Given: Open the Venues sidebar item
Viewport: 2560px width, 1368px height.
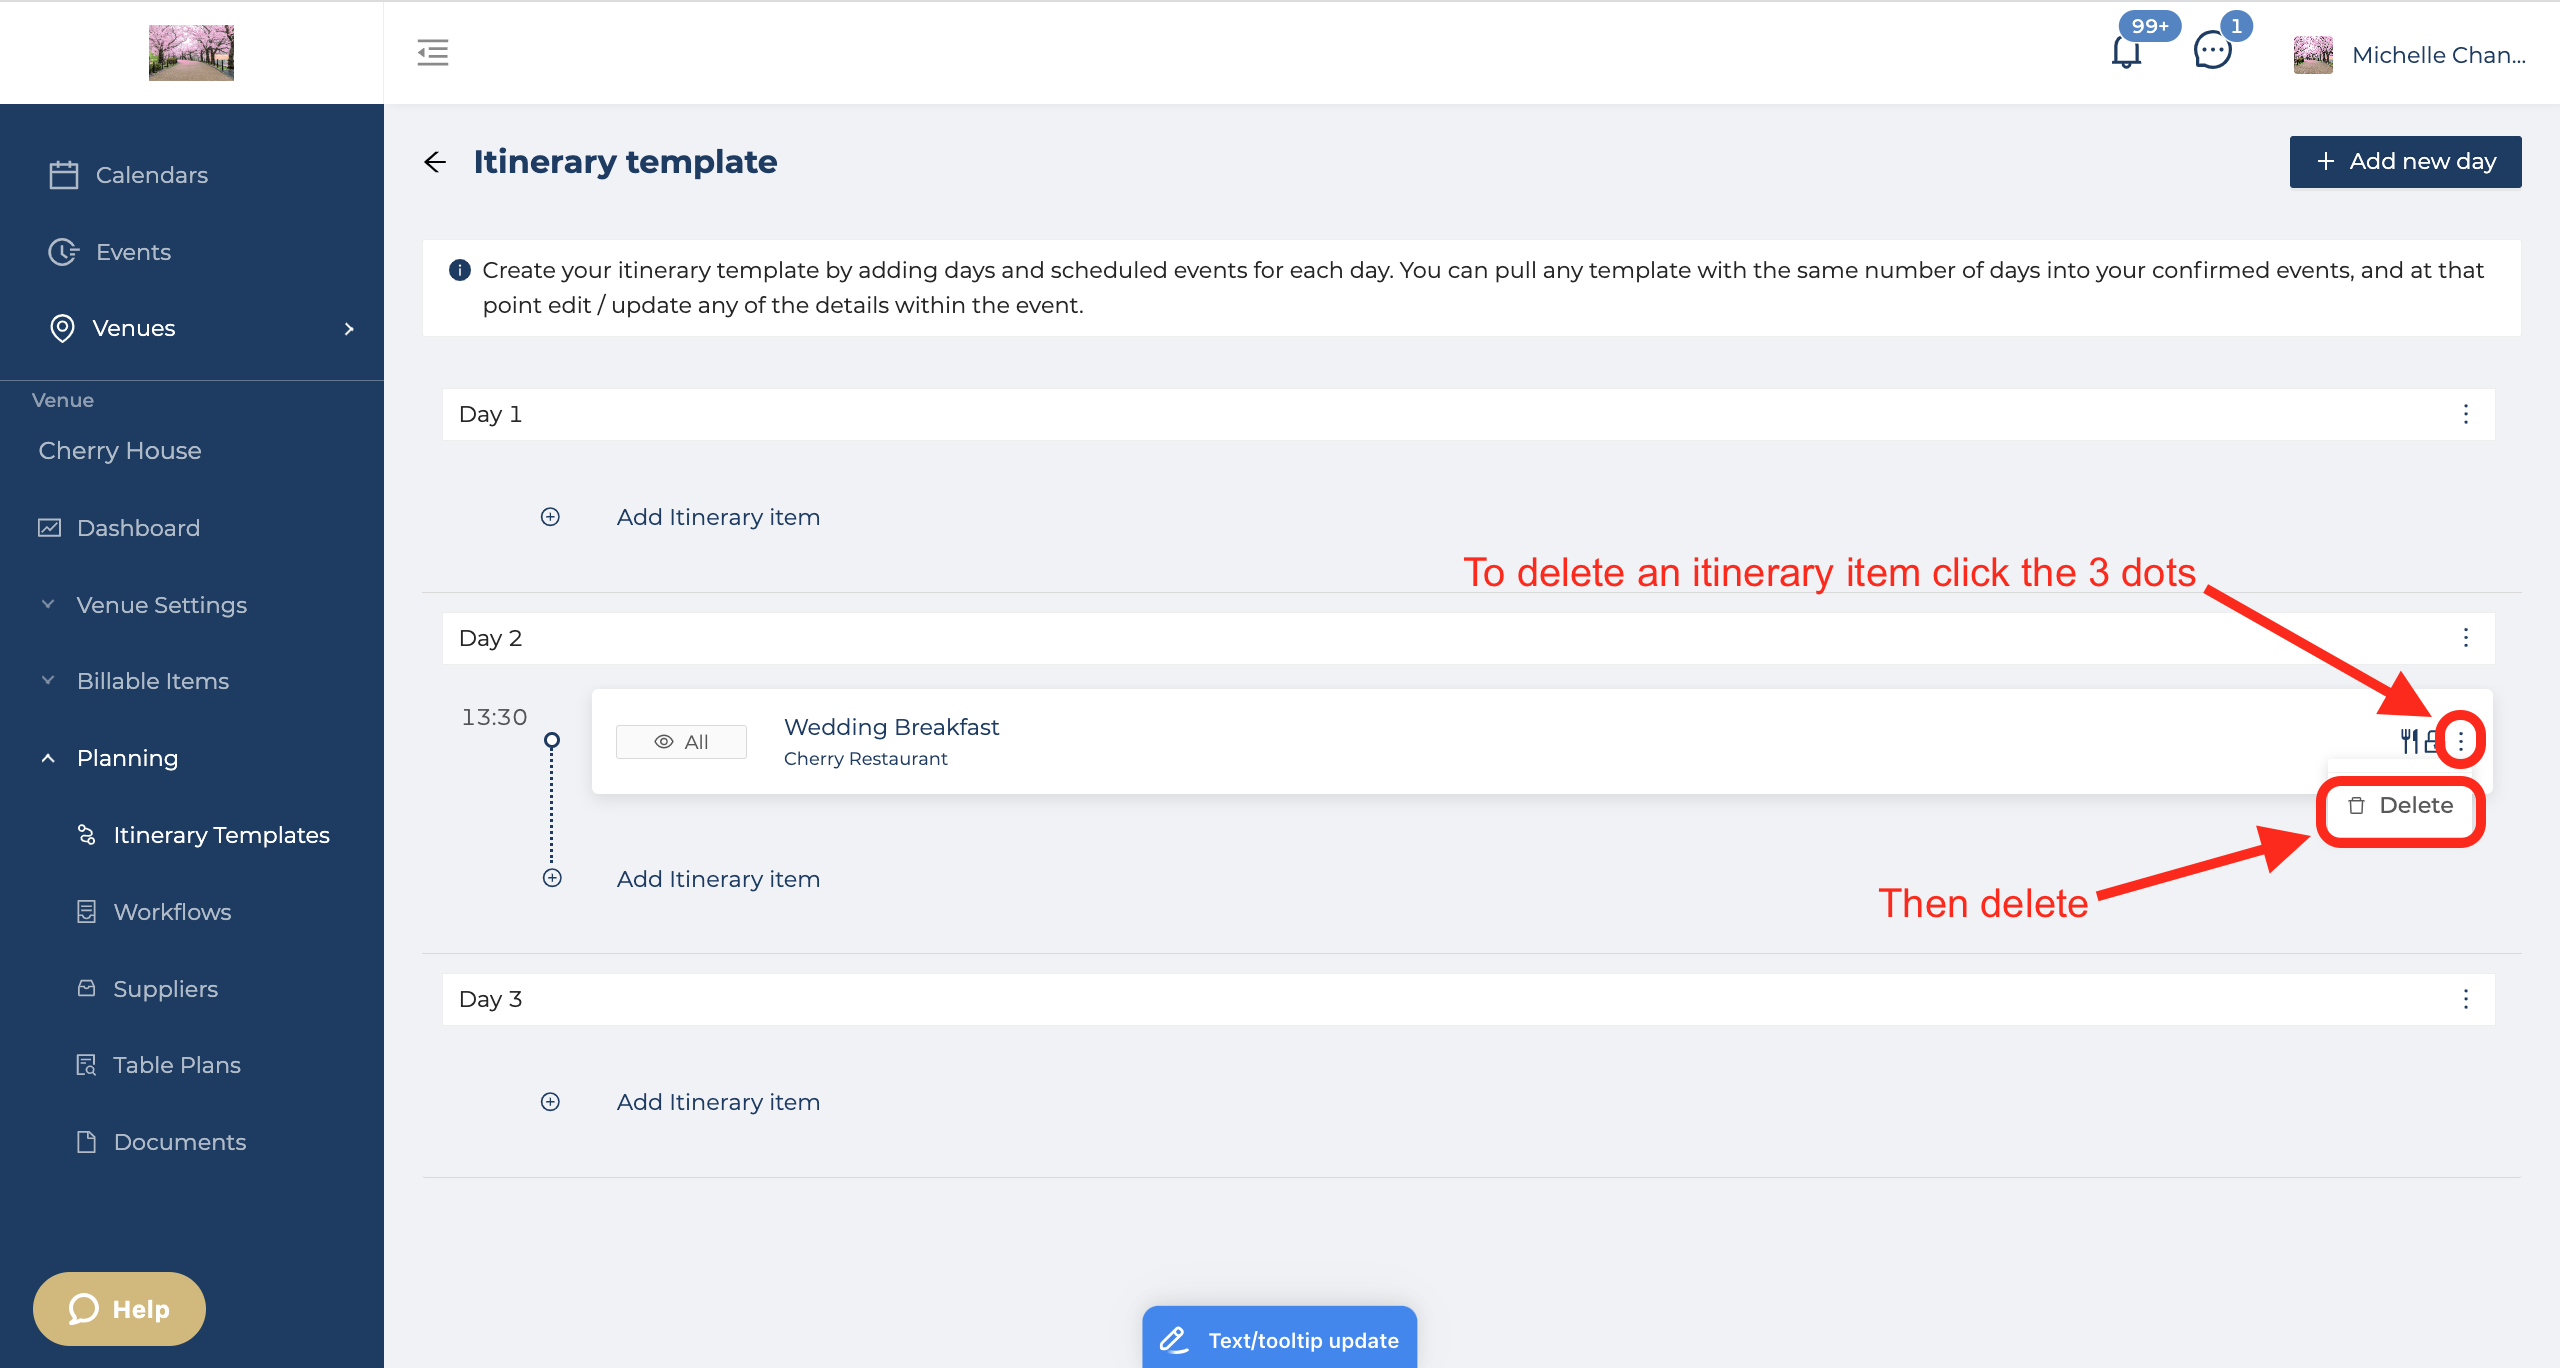Looking at the screenshot, I should [x=133, y=328].
